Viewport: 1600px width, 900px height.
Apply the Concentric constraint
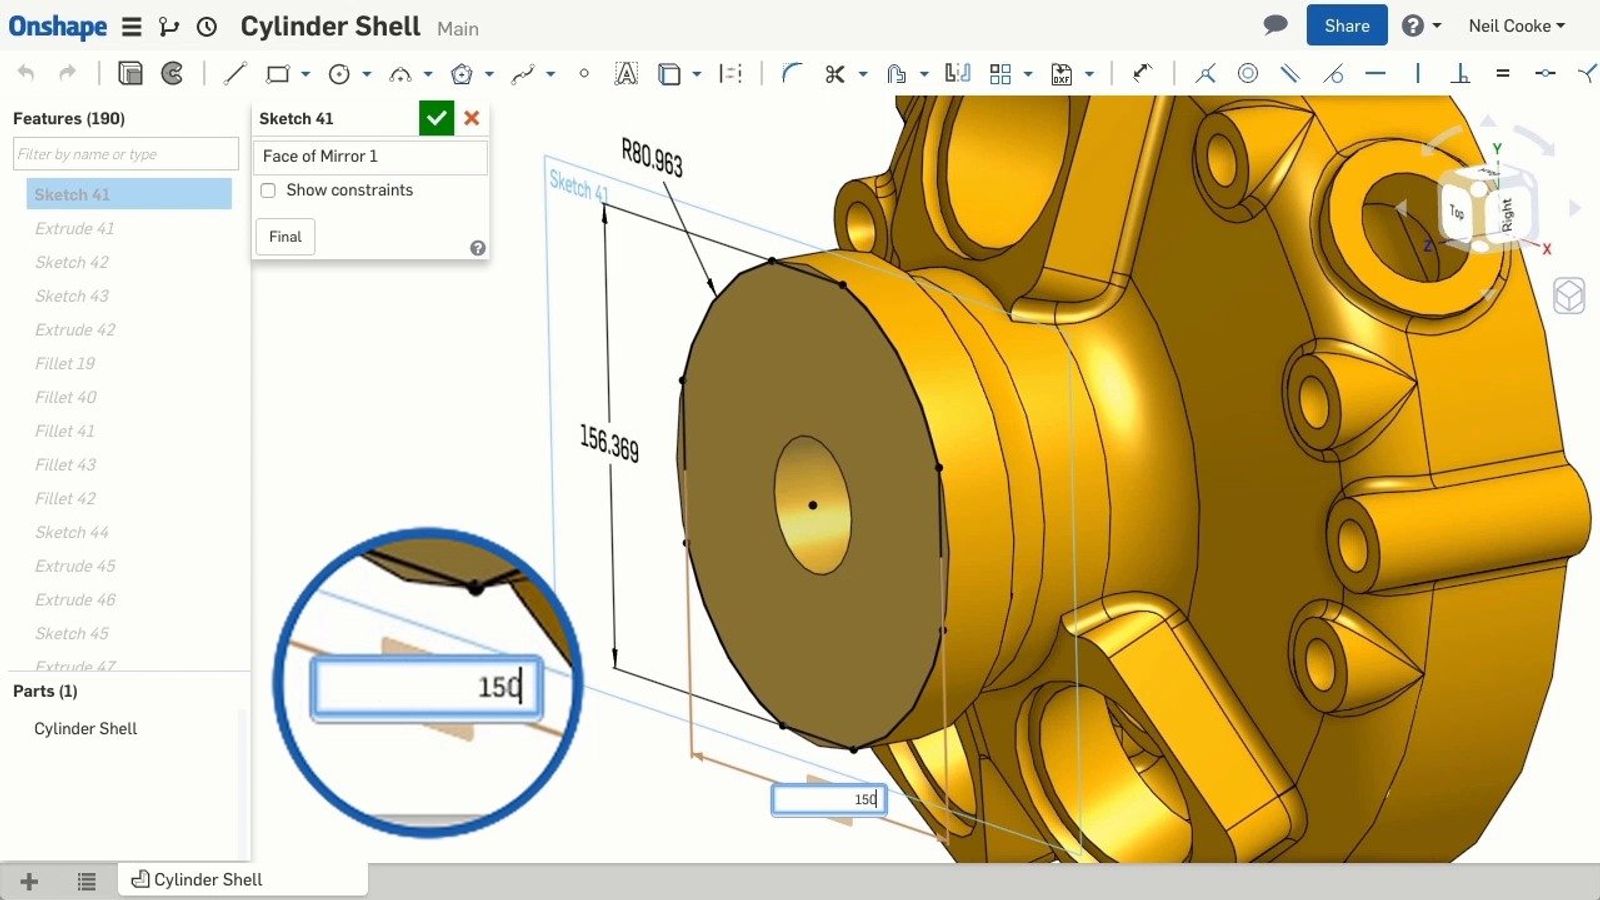1248,74
